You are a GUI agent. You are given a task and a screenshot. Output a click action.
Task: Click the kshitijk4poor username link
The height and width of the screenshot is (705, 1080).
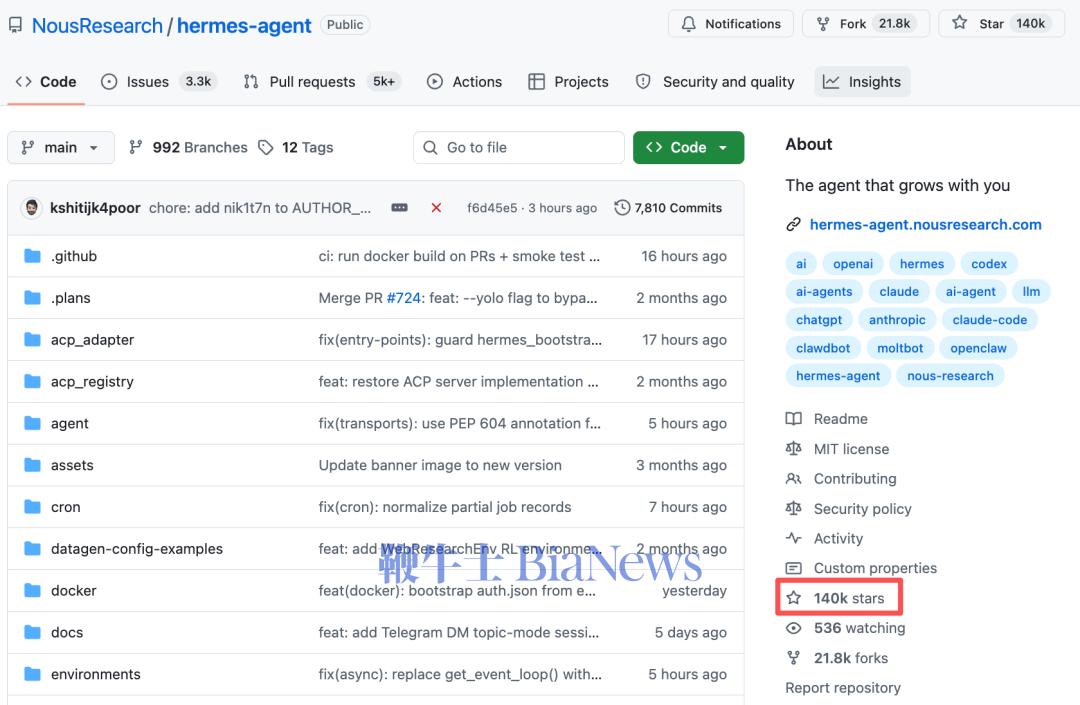point(95,208)
